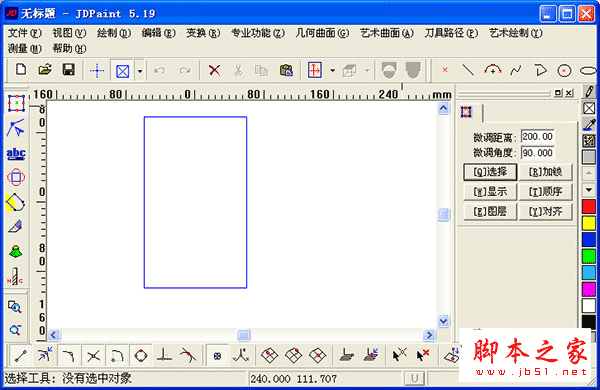Image resolution: width=600 pixels, height=390 pixels.
Task: Close the right side panel
Action: [x=569, y=93]
